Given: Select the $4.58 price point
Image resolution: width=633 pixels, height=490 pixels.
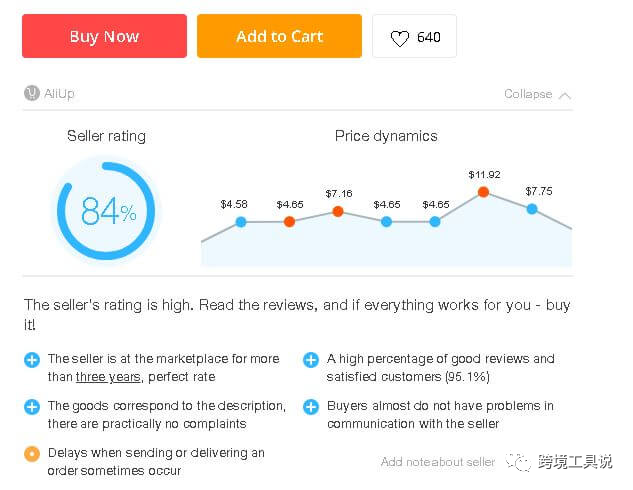Looking at the screenshot, I should 241,221.
